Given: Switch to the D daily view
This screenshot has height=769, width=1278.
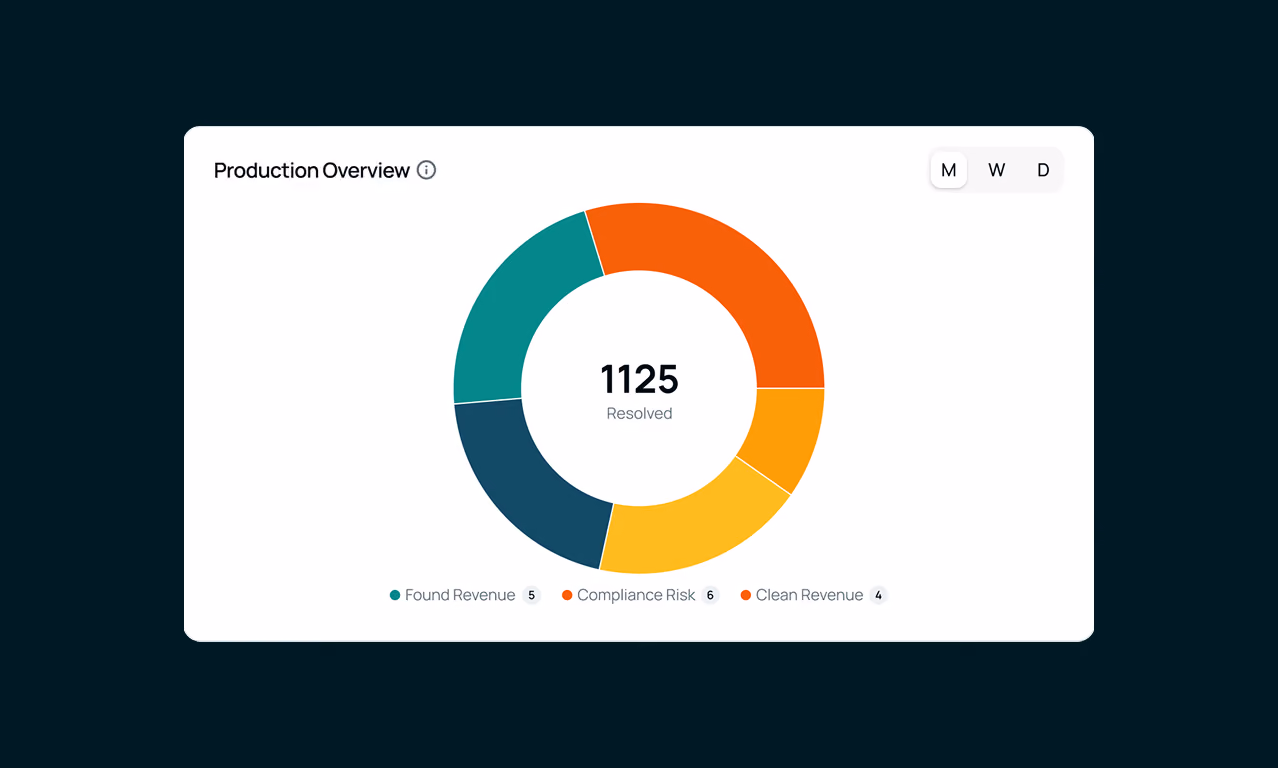Looking at the screenshot, I should pos(1043,170).
